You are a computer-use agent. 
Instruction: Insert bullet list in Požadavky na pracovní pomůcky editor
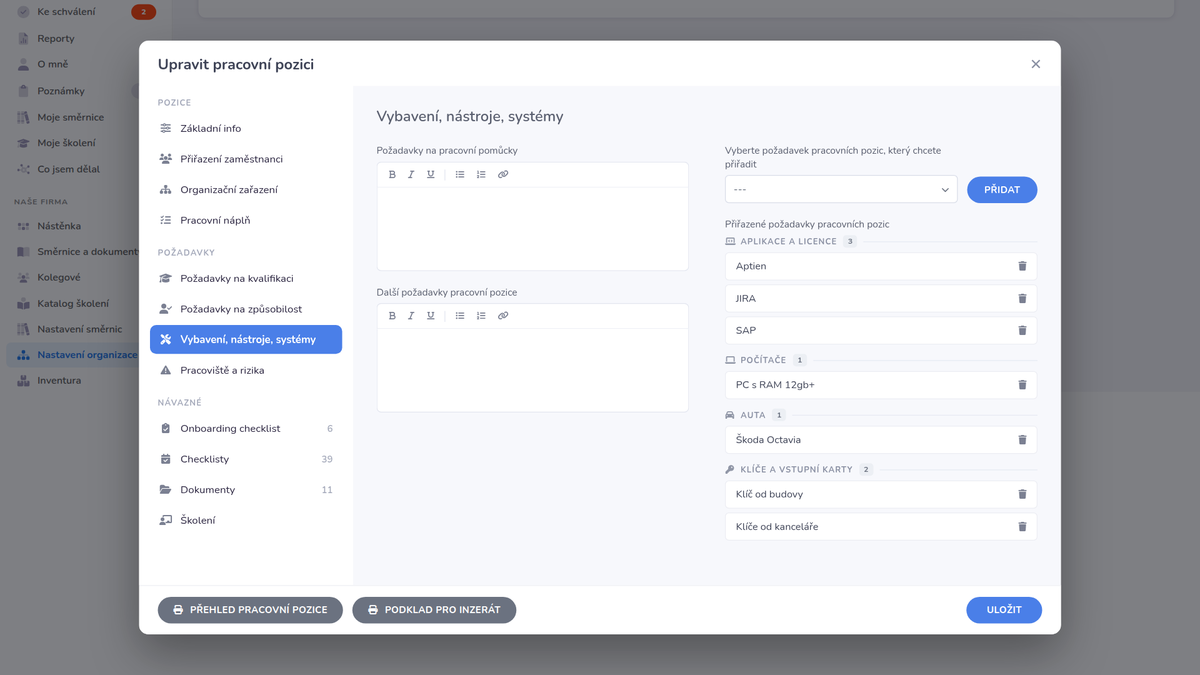(x=460, y=175)
